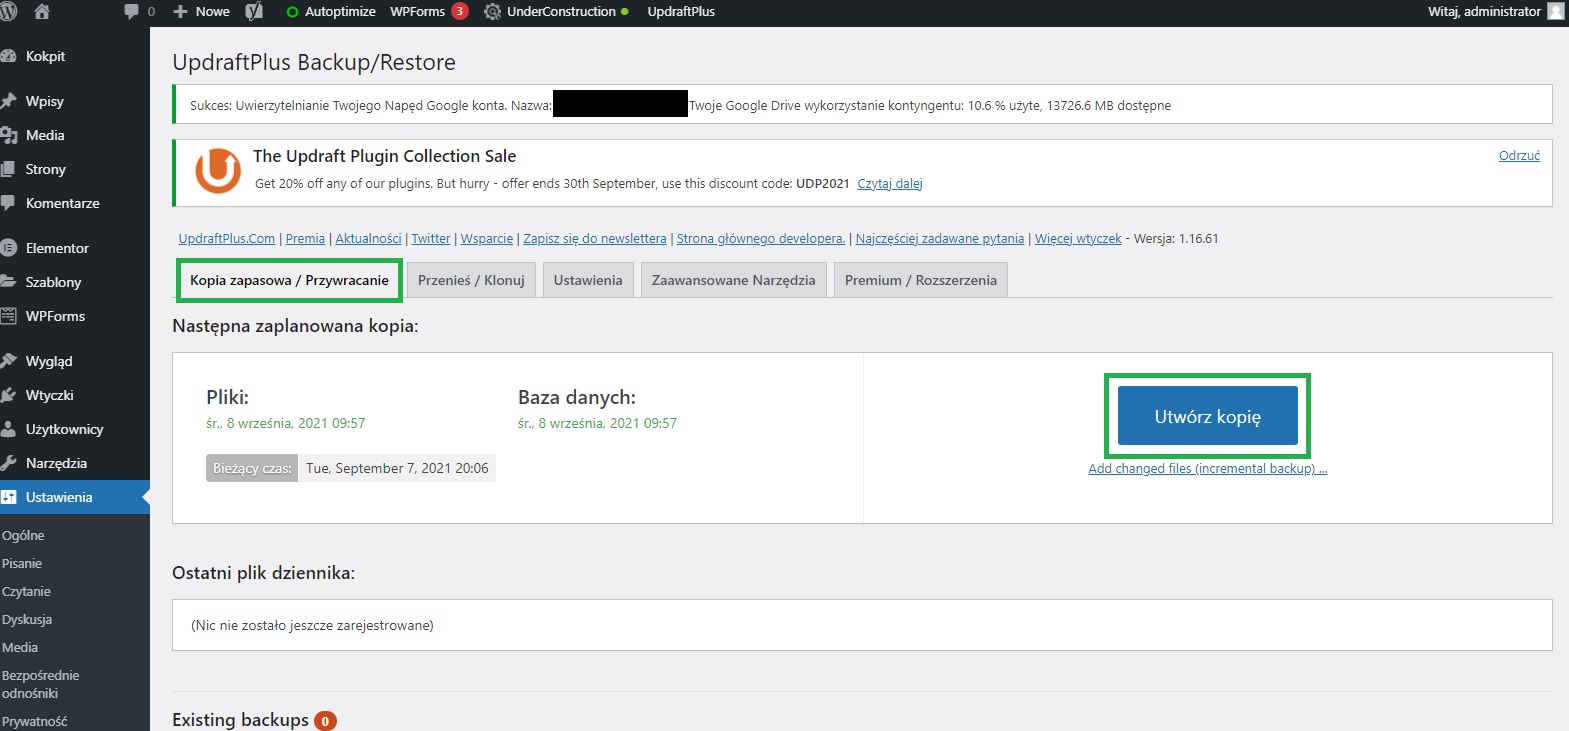Click the Elementor icon in sidebar

coord(8,248)
